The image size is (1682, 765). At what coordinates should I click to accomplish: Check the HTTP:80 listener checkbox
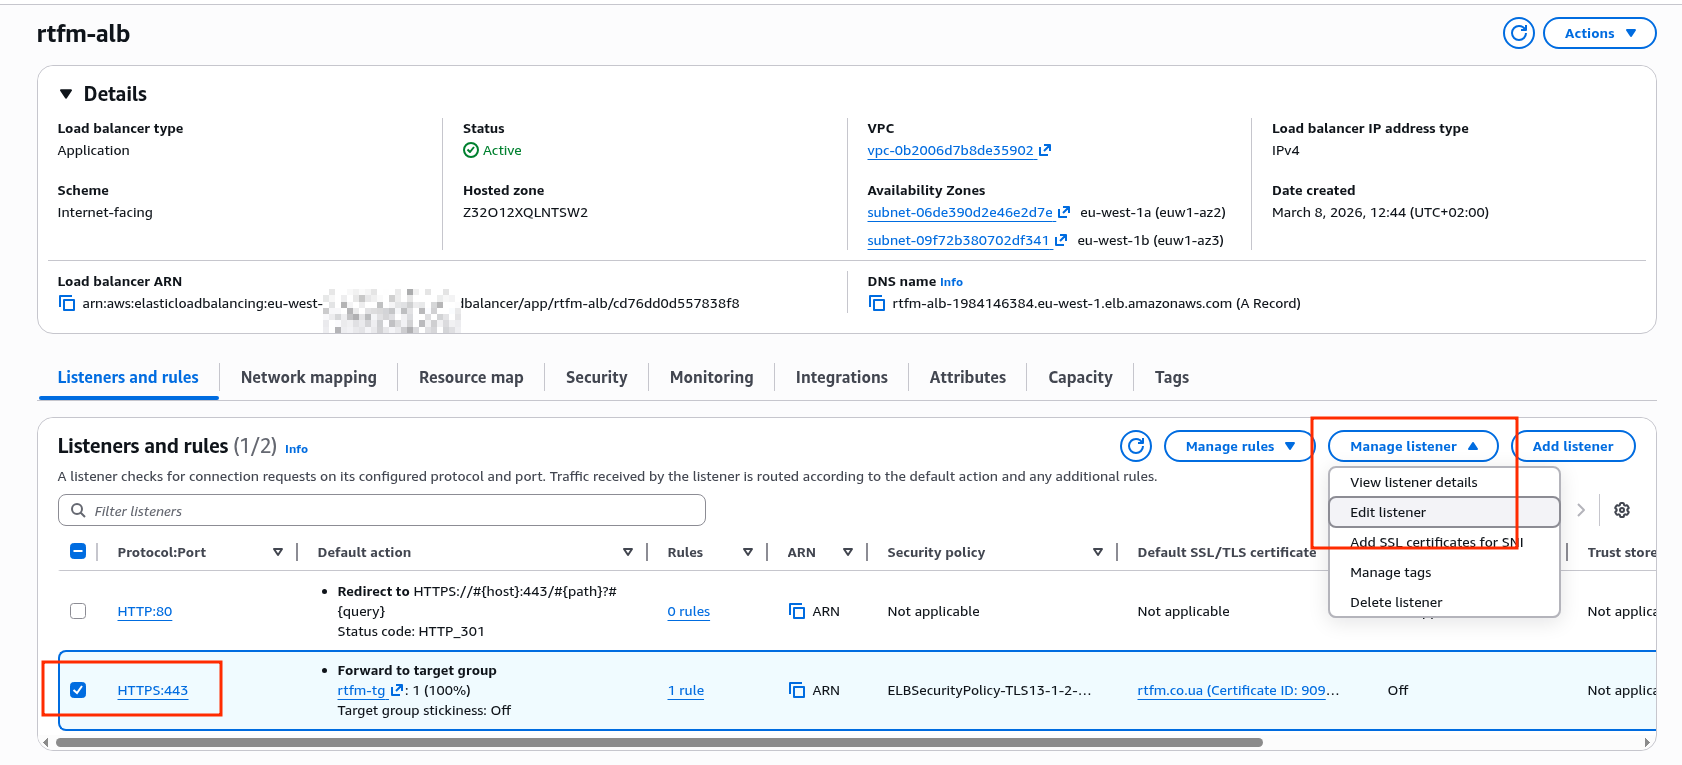(x=78, y=611)
